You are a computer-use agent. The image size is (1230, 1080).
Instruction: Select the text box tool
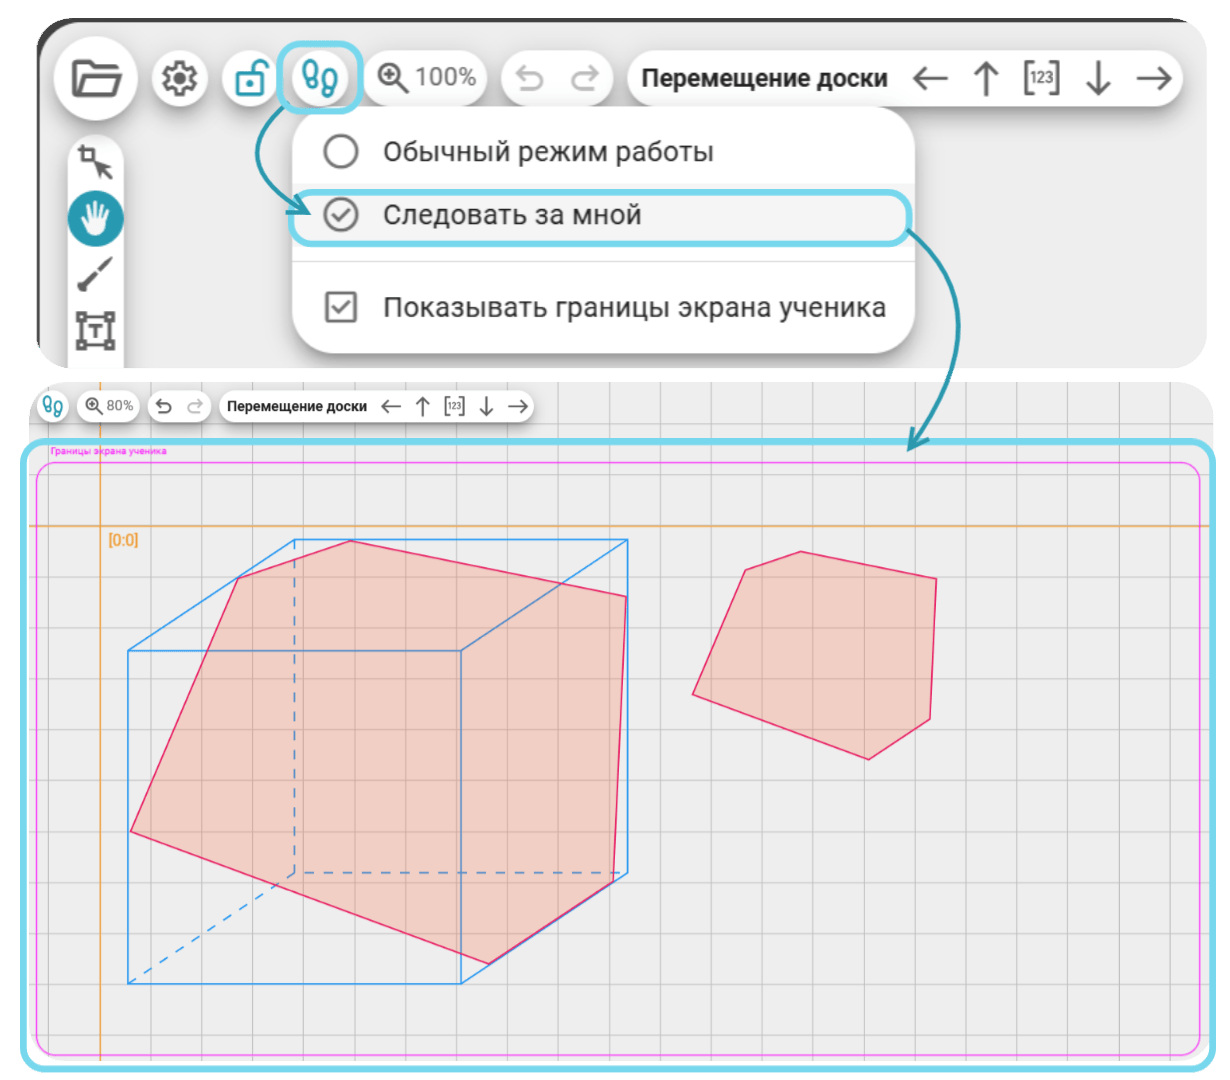96,331
